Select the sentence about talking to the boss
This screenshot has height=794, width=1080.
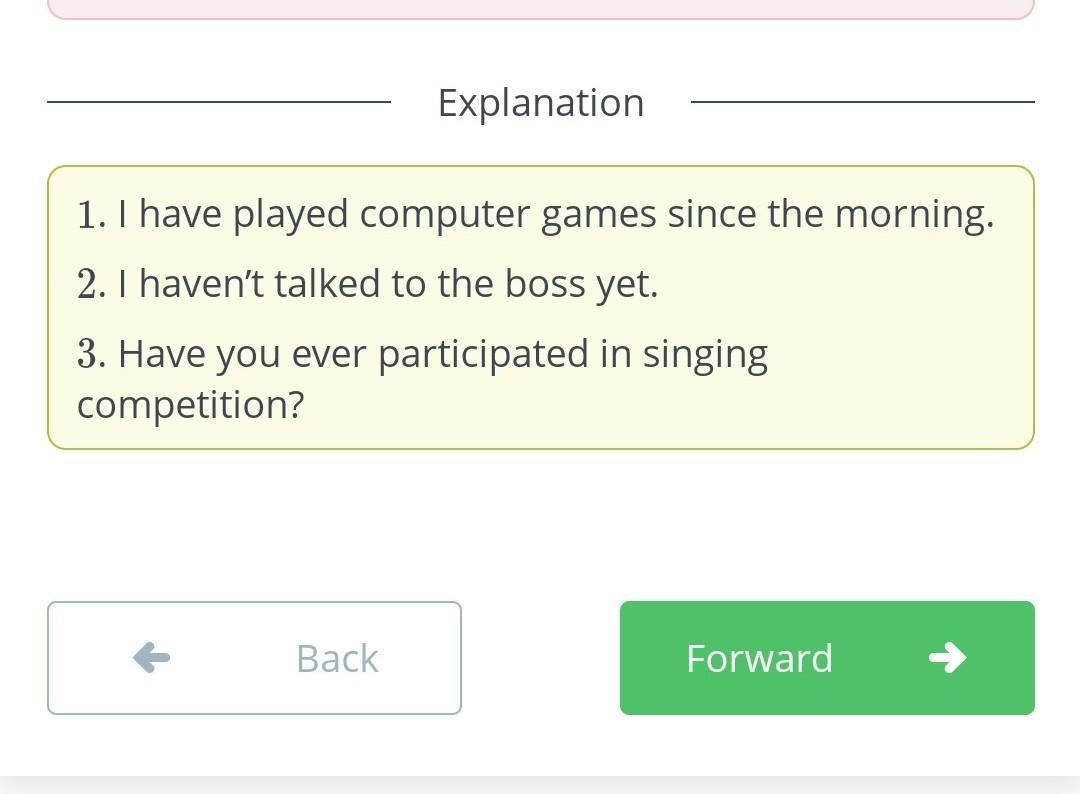[368, 284]
